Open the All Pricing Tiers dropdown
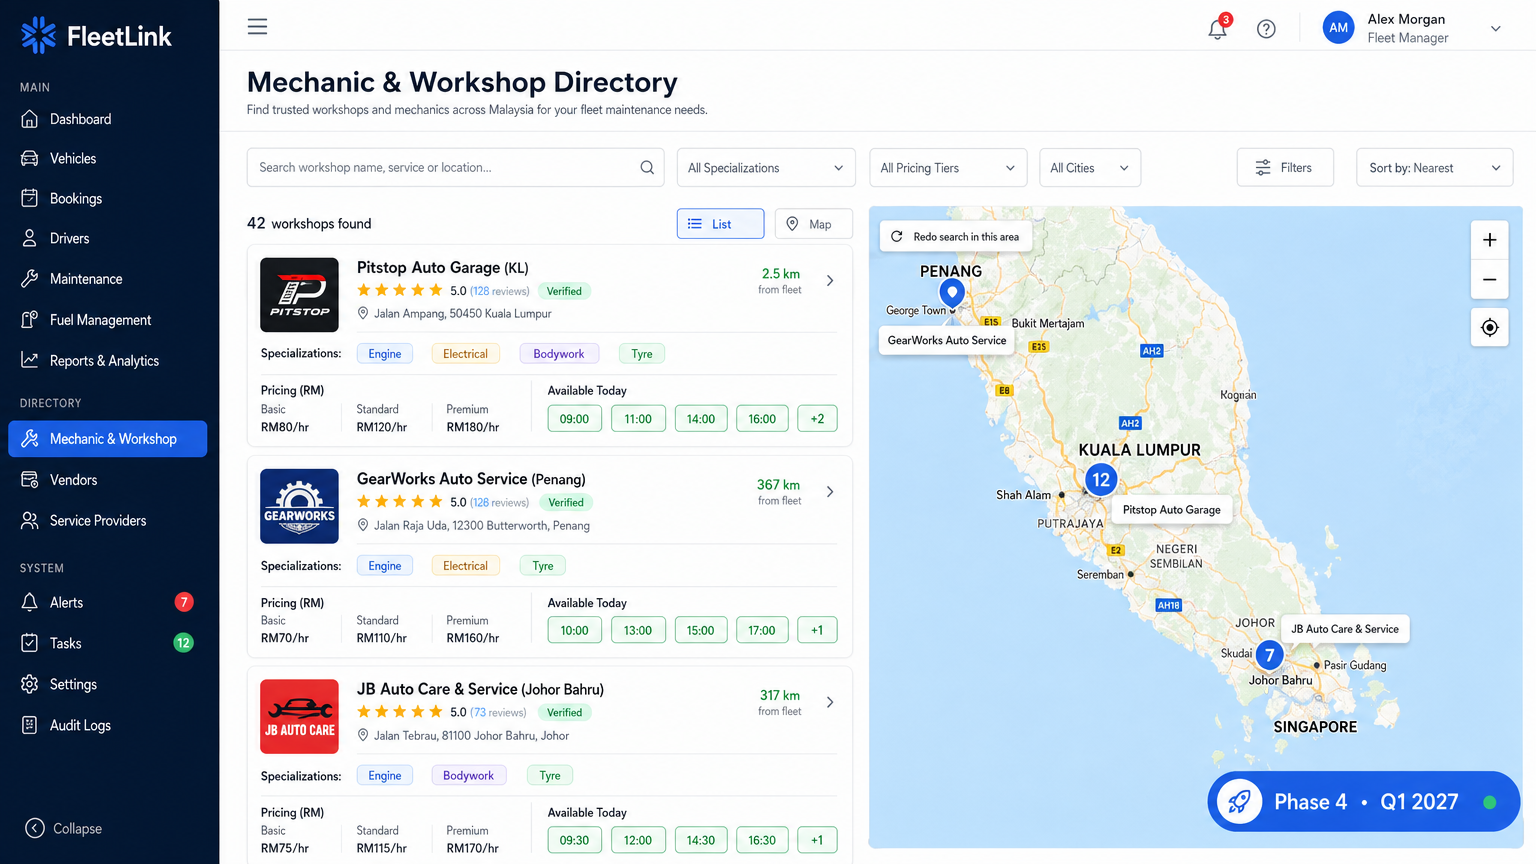The width and height of the screenshot is (1536, 864). click(946, 167)
